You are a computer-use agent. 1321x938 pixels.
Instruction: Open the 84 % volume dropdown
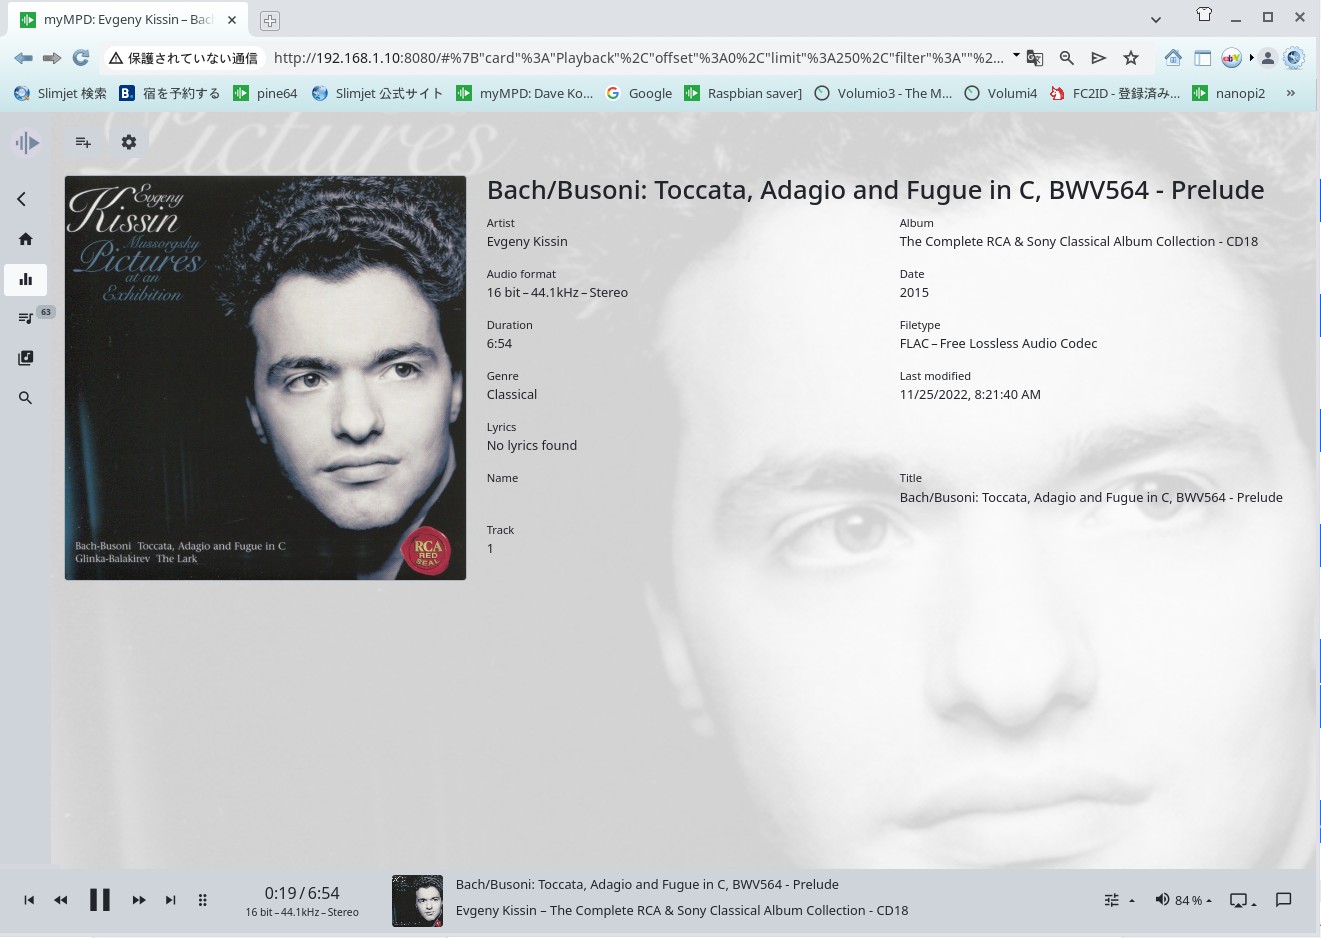(x=1184, y=900)
